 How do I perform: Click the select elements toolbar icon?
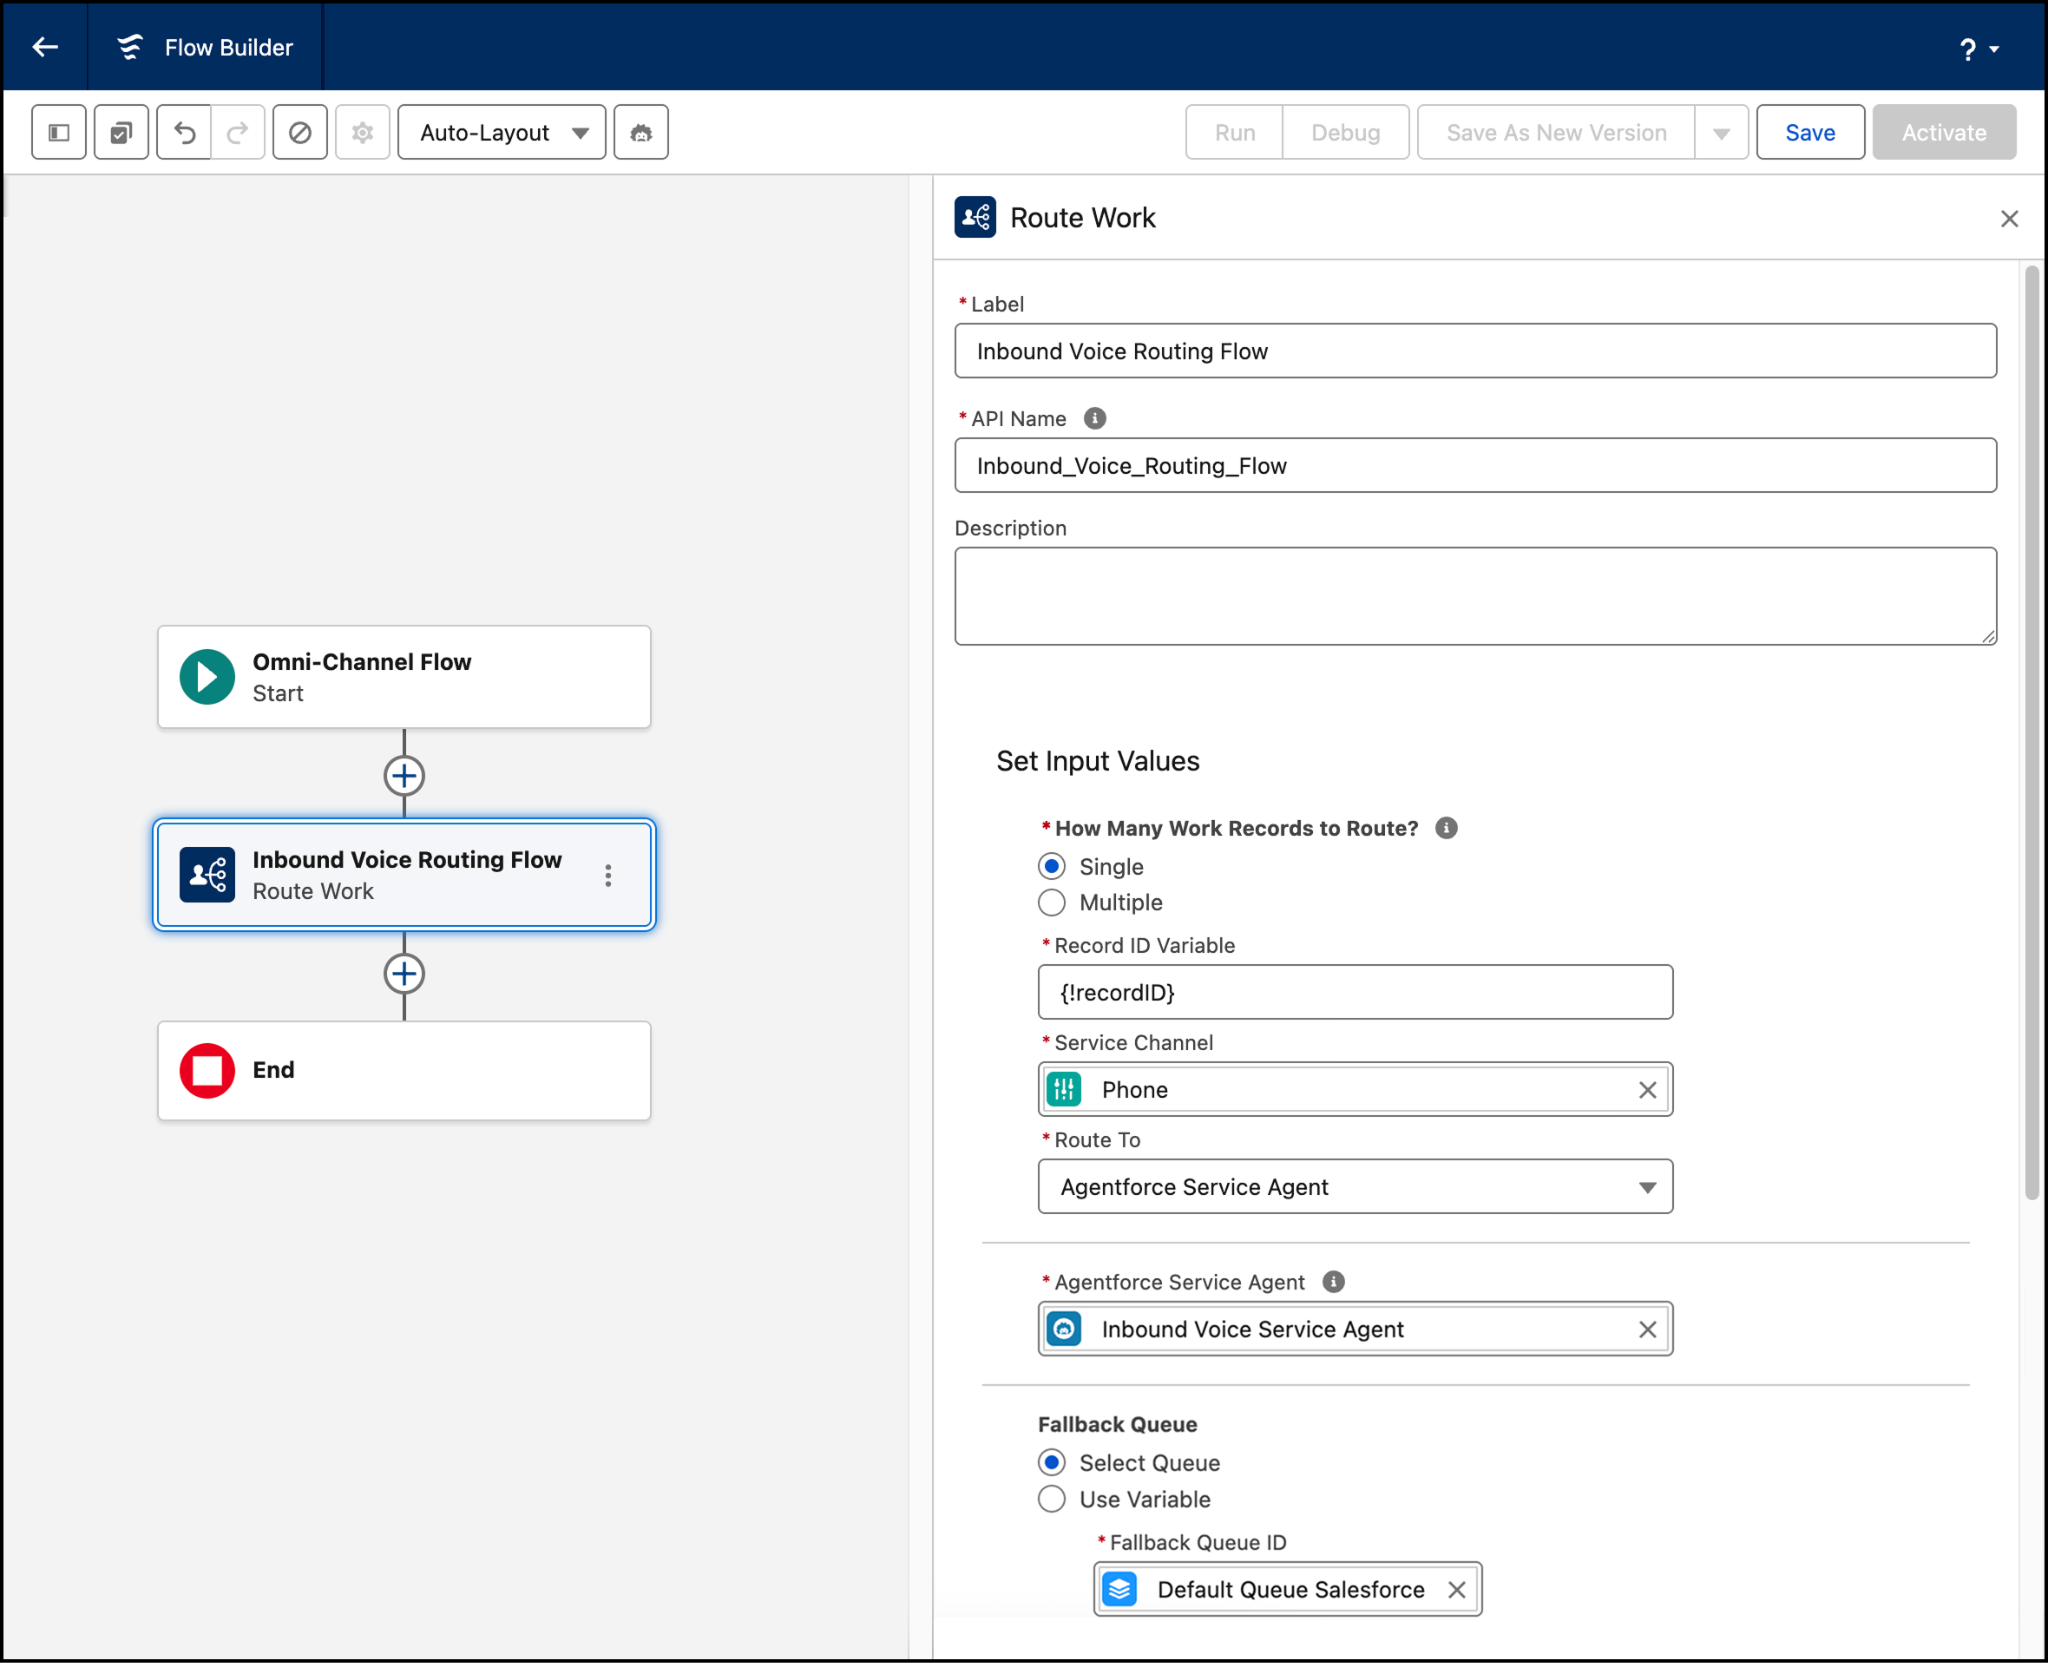[x=121, y=132]
